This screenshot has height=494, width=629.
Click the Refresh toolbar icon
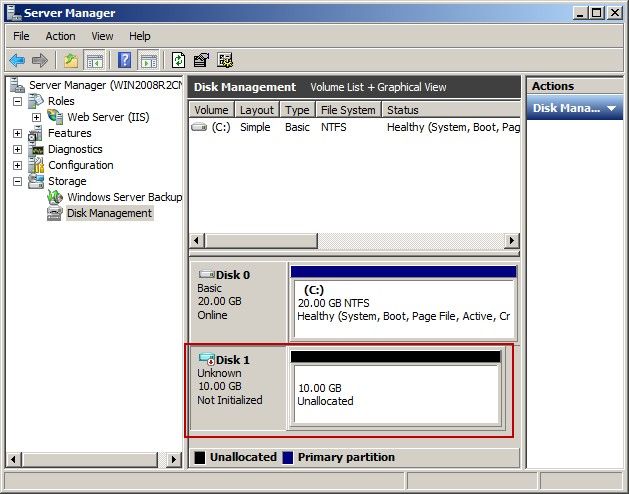178,61
